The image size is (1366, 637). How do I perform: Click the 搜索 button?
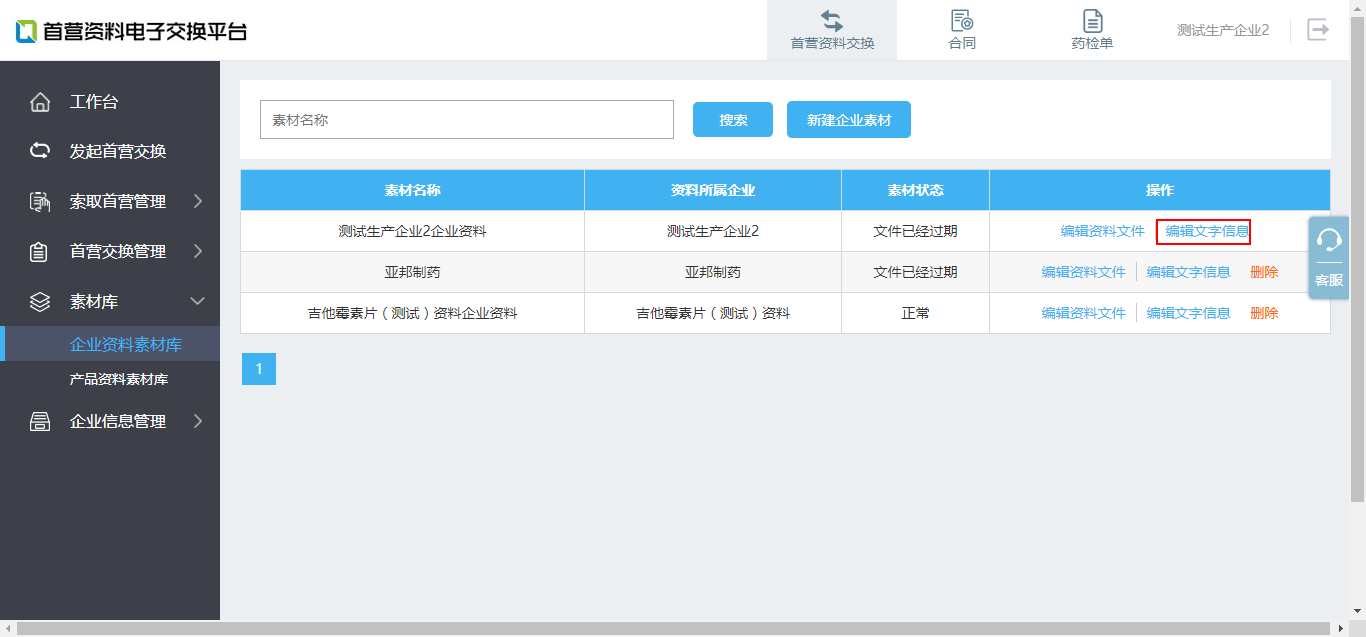click(x=733, y=119)
